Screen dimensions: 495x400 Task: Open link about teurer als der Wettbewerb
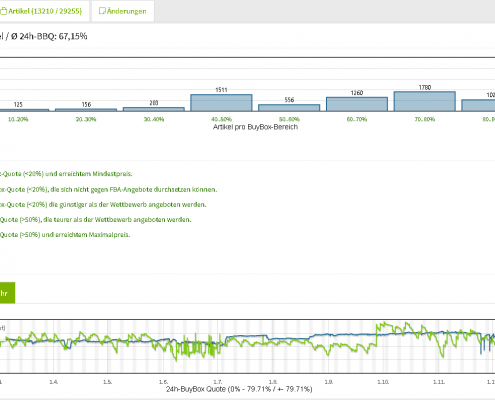[96, 220]
